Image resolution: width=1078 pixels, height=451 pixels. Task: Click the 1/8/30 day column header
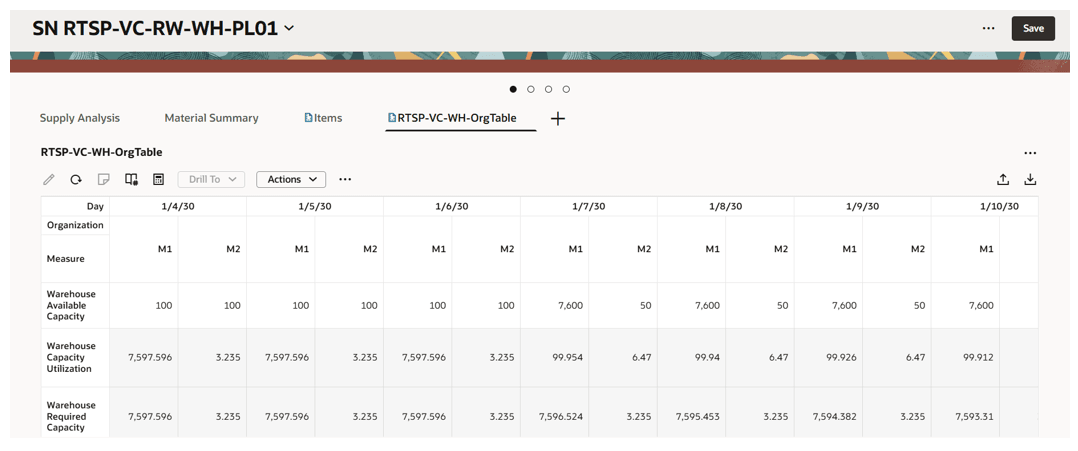725,206
